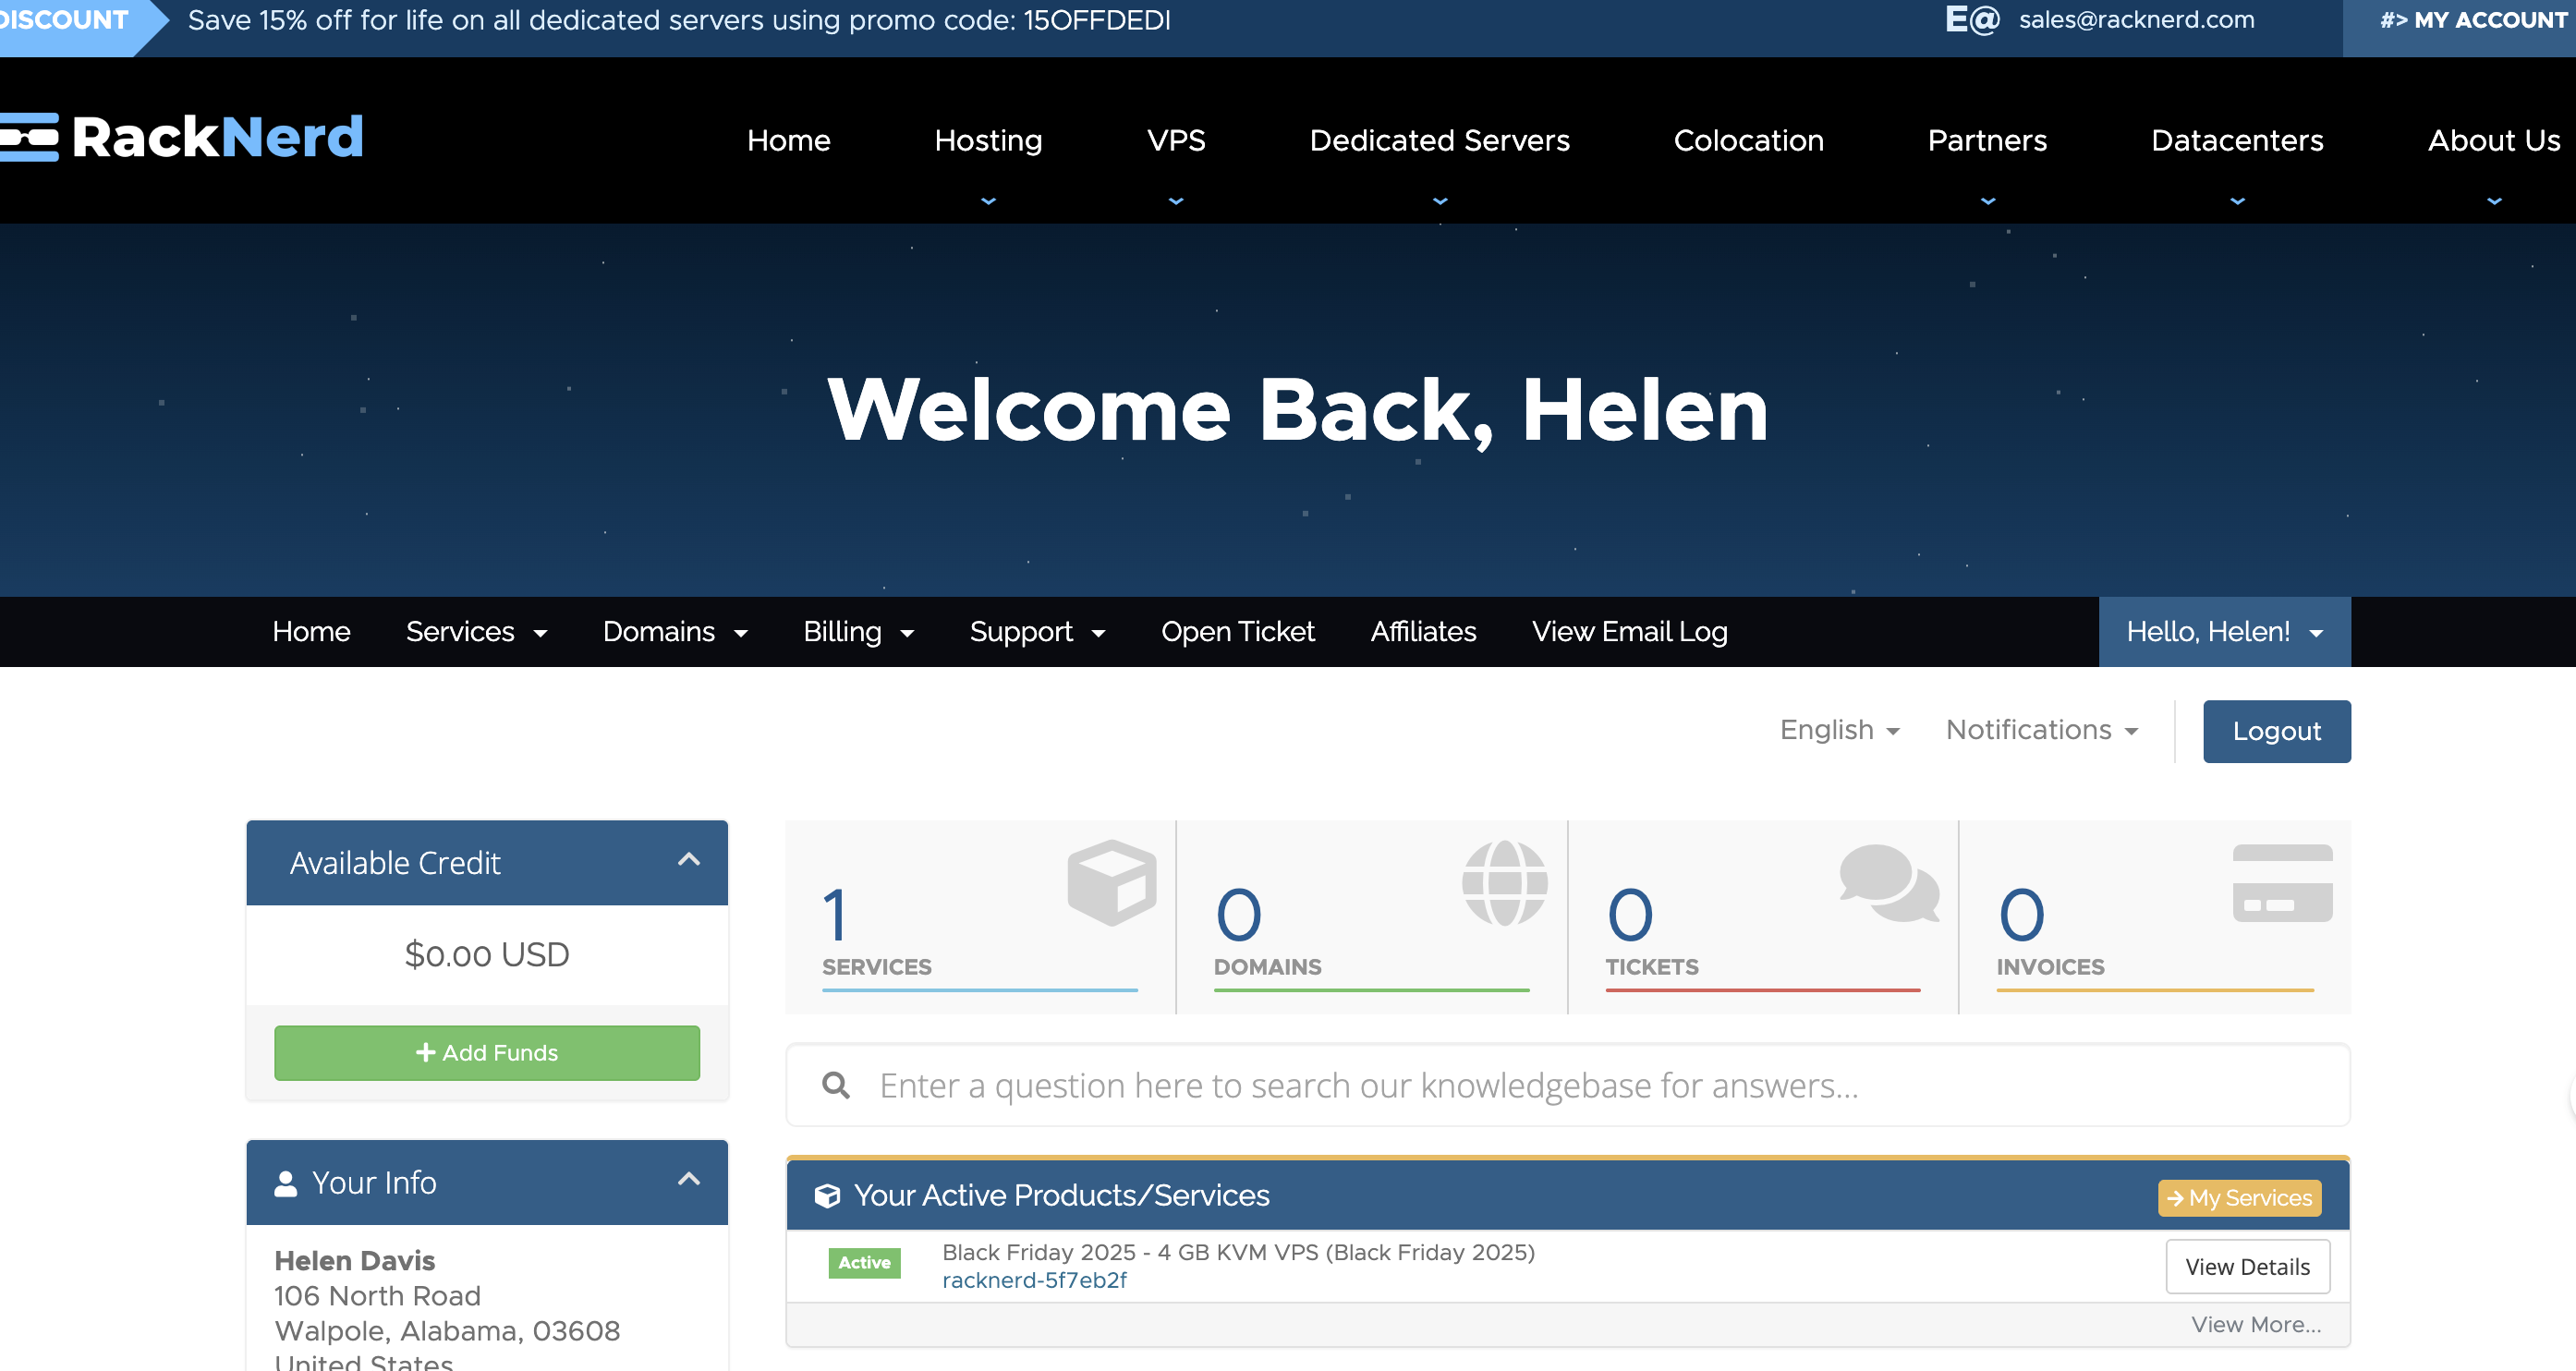The width and height of the screenshot is (2576, 1371).
Task: Click the Welcome Back, Helen heading
Action: coord(1298,410)
